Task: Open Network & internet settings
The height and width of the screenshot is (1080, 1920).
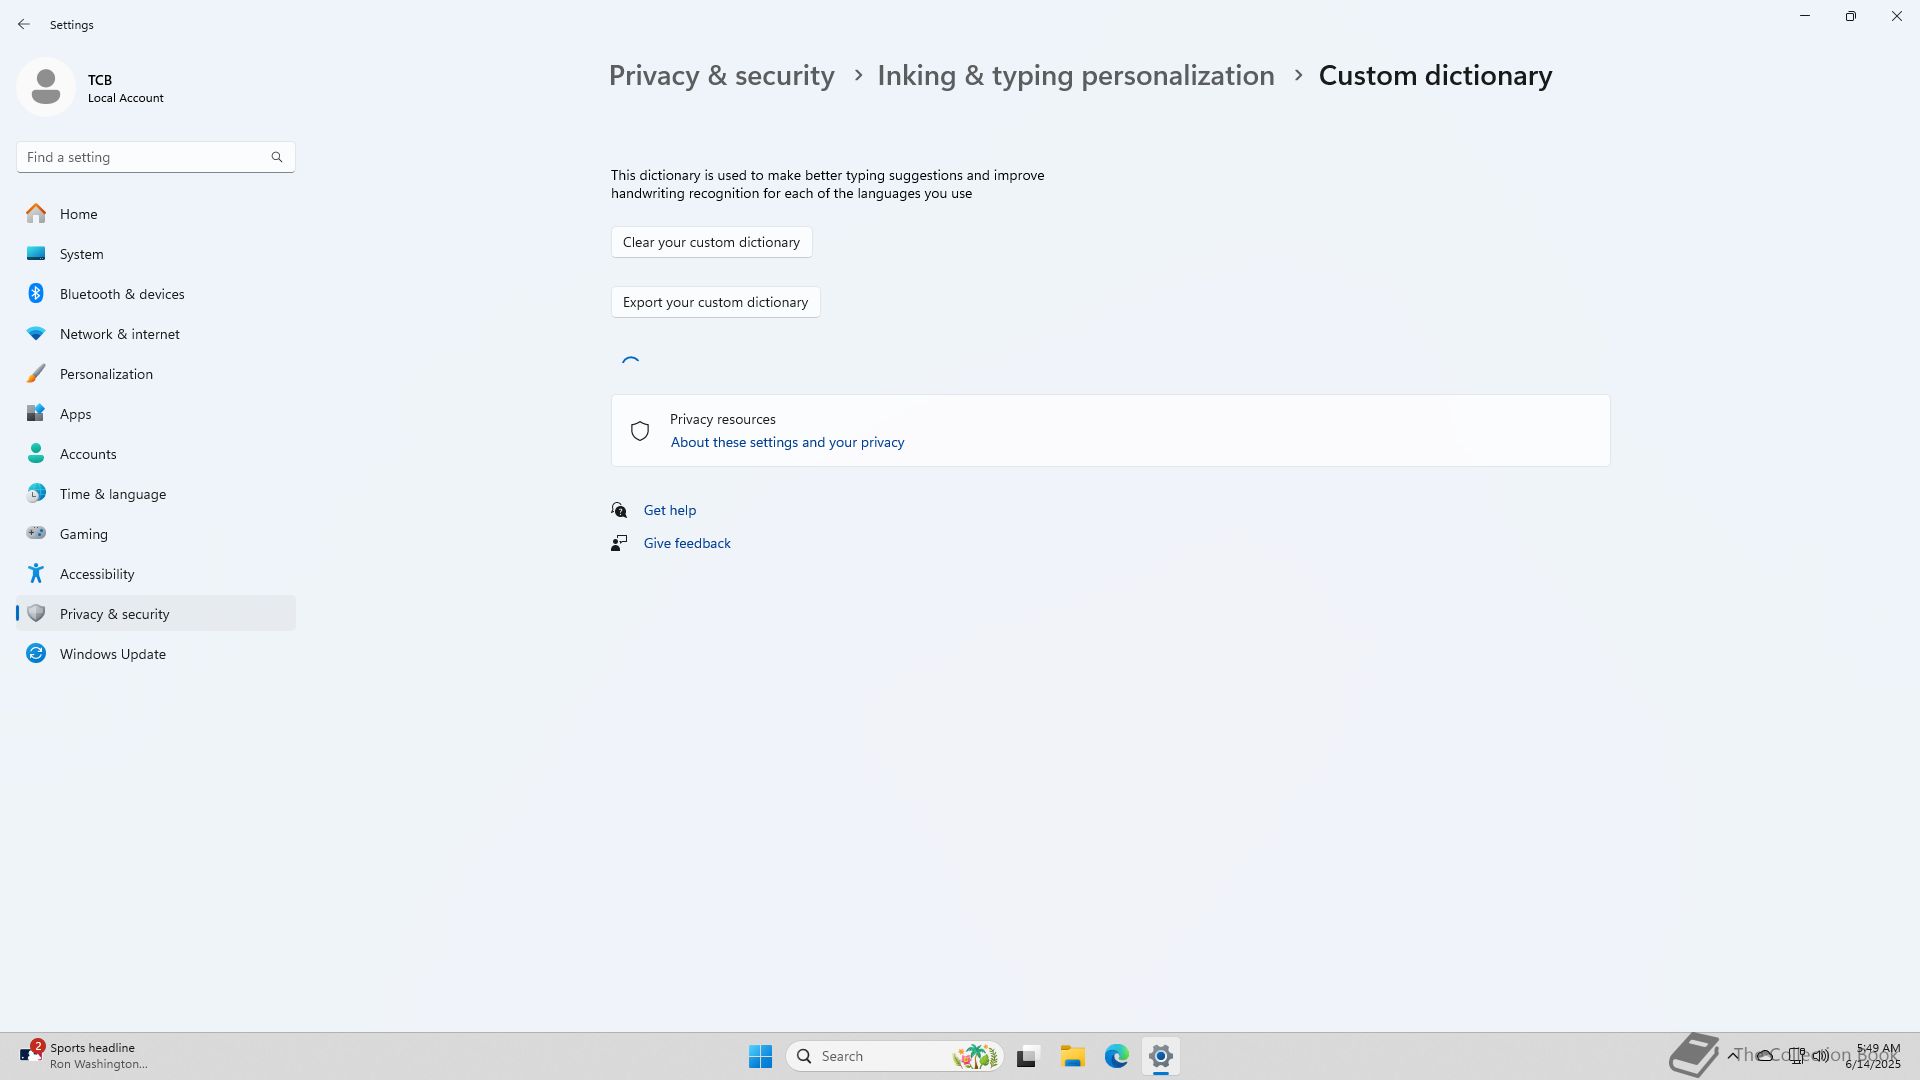Action: (119, 334)
